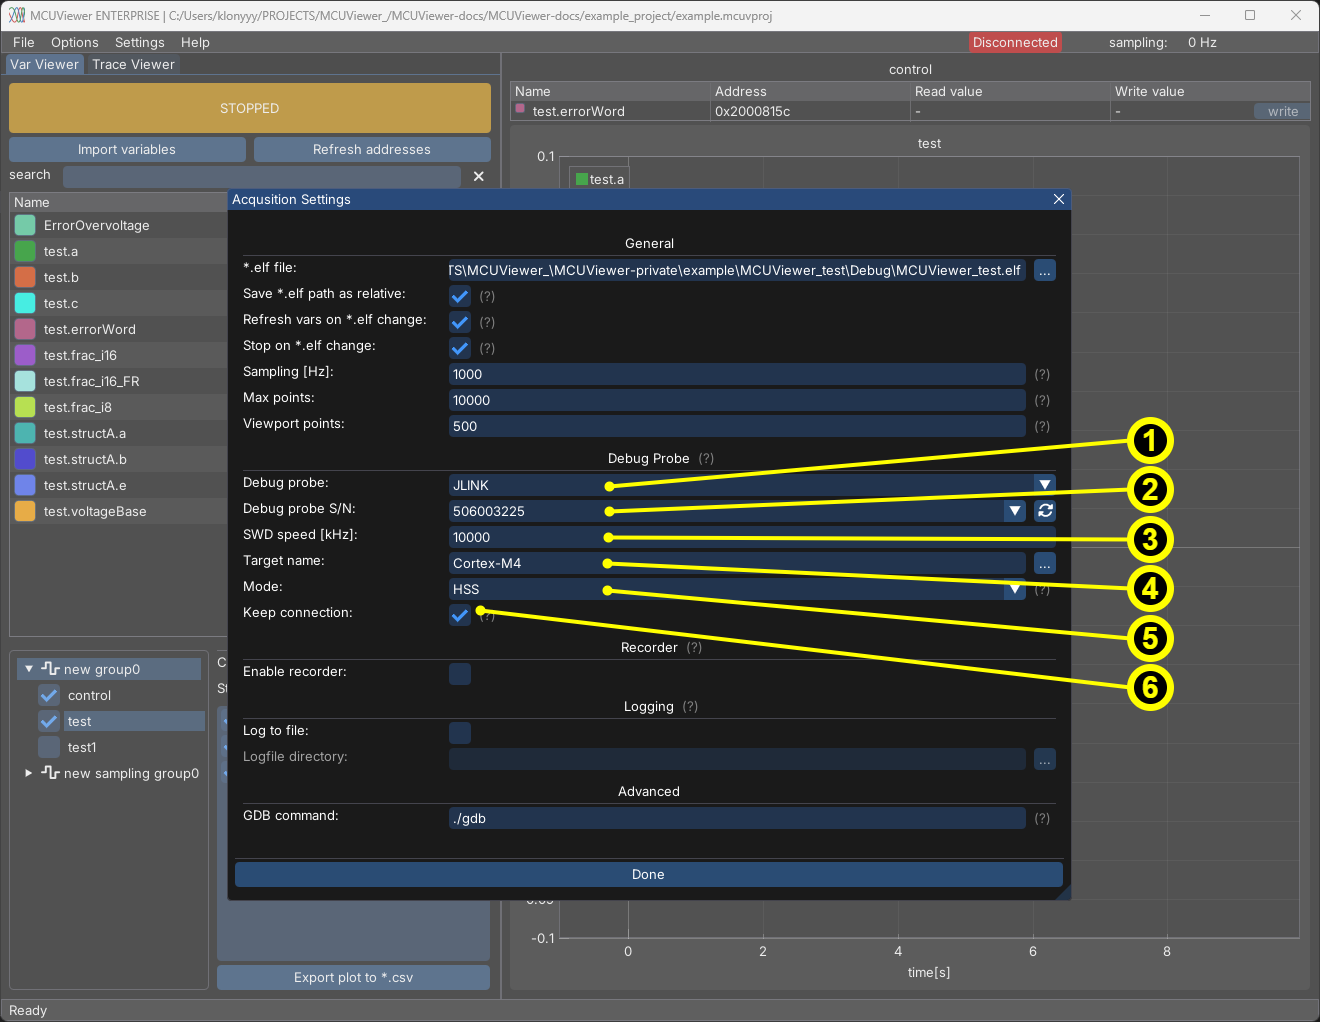Close the Acquisition Settings dialog with X

point(1058,200)
